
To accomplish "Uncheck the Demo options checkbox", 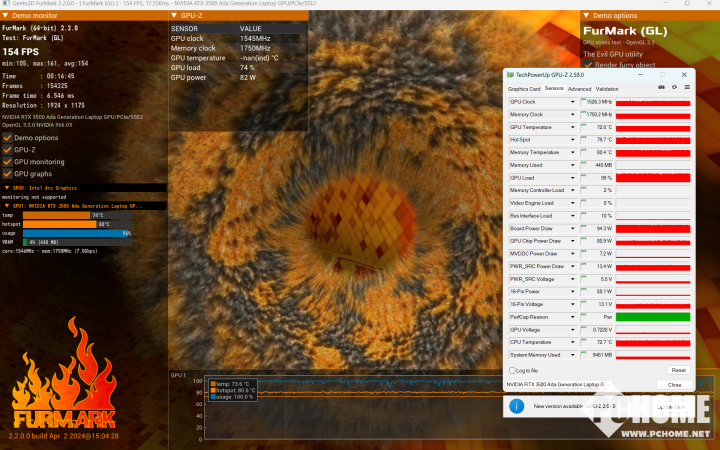I will 7,137.
